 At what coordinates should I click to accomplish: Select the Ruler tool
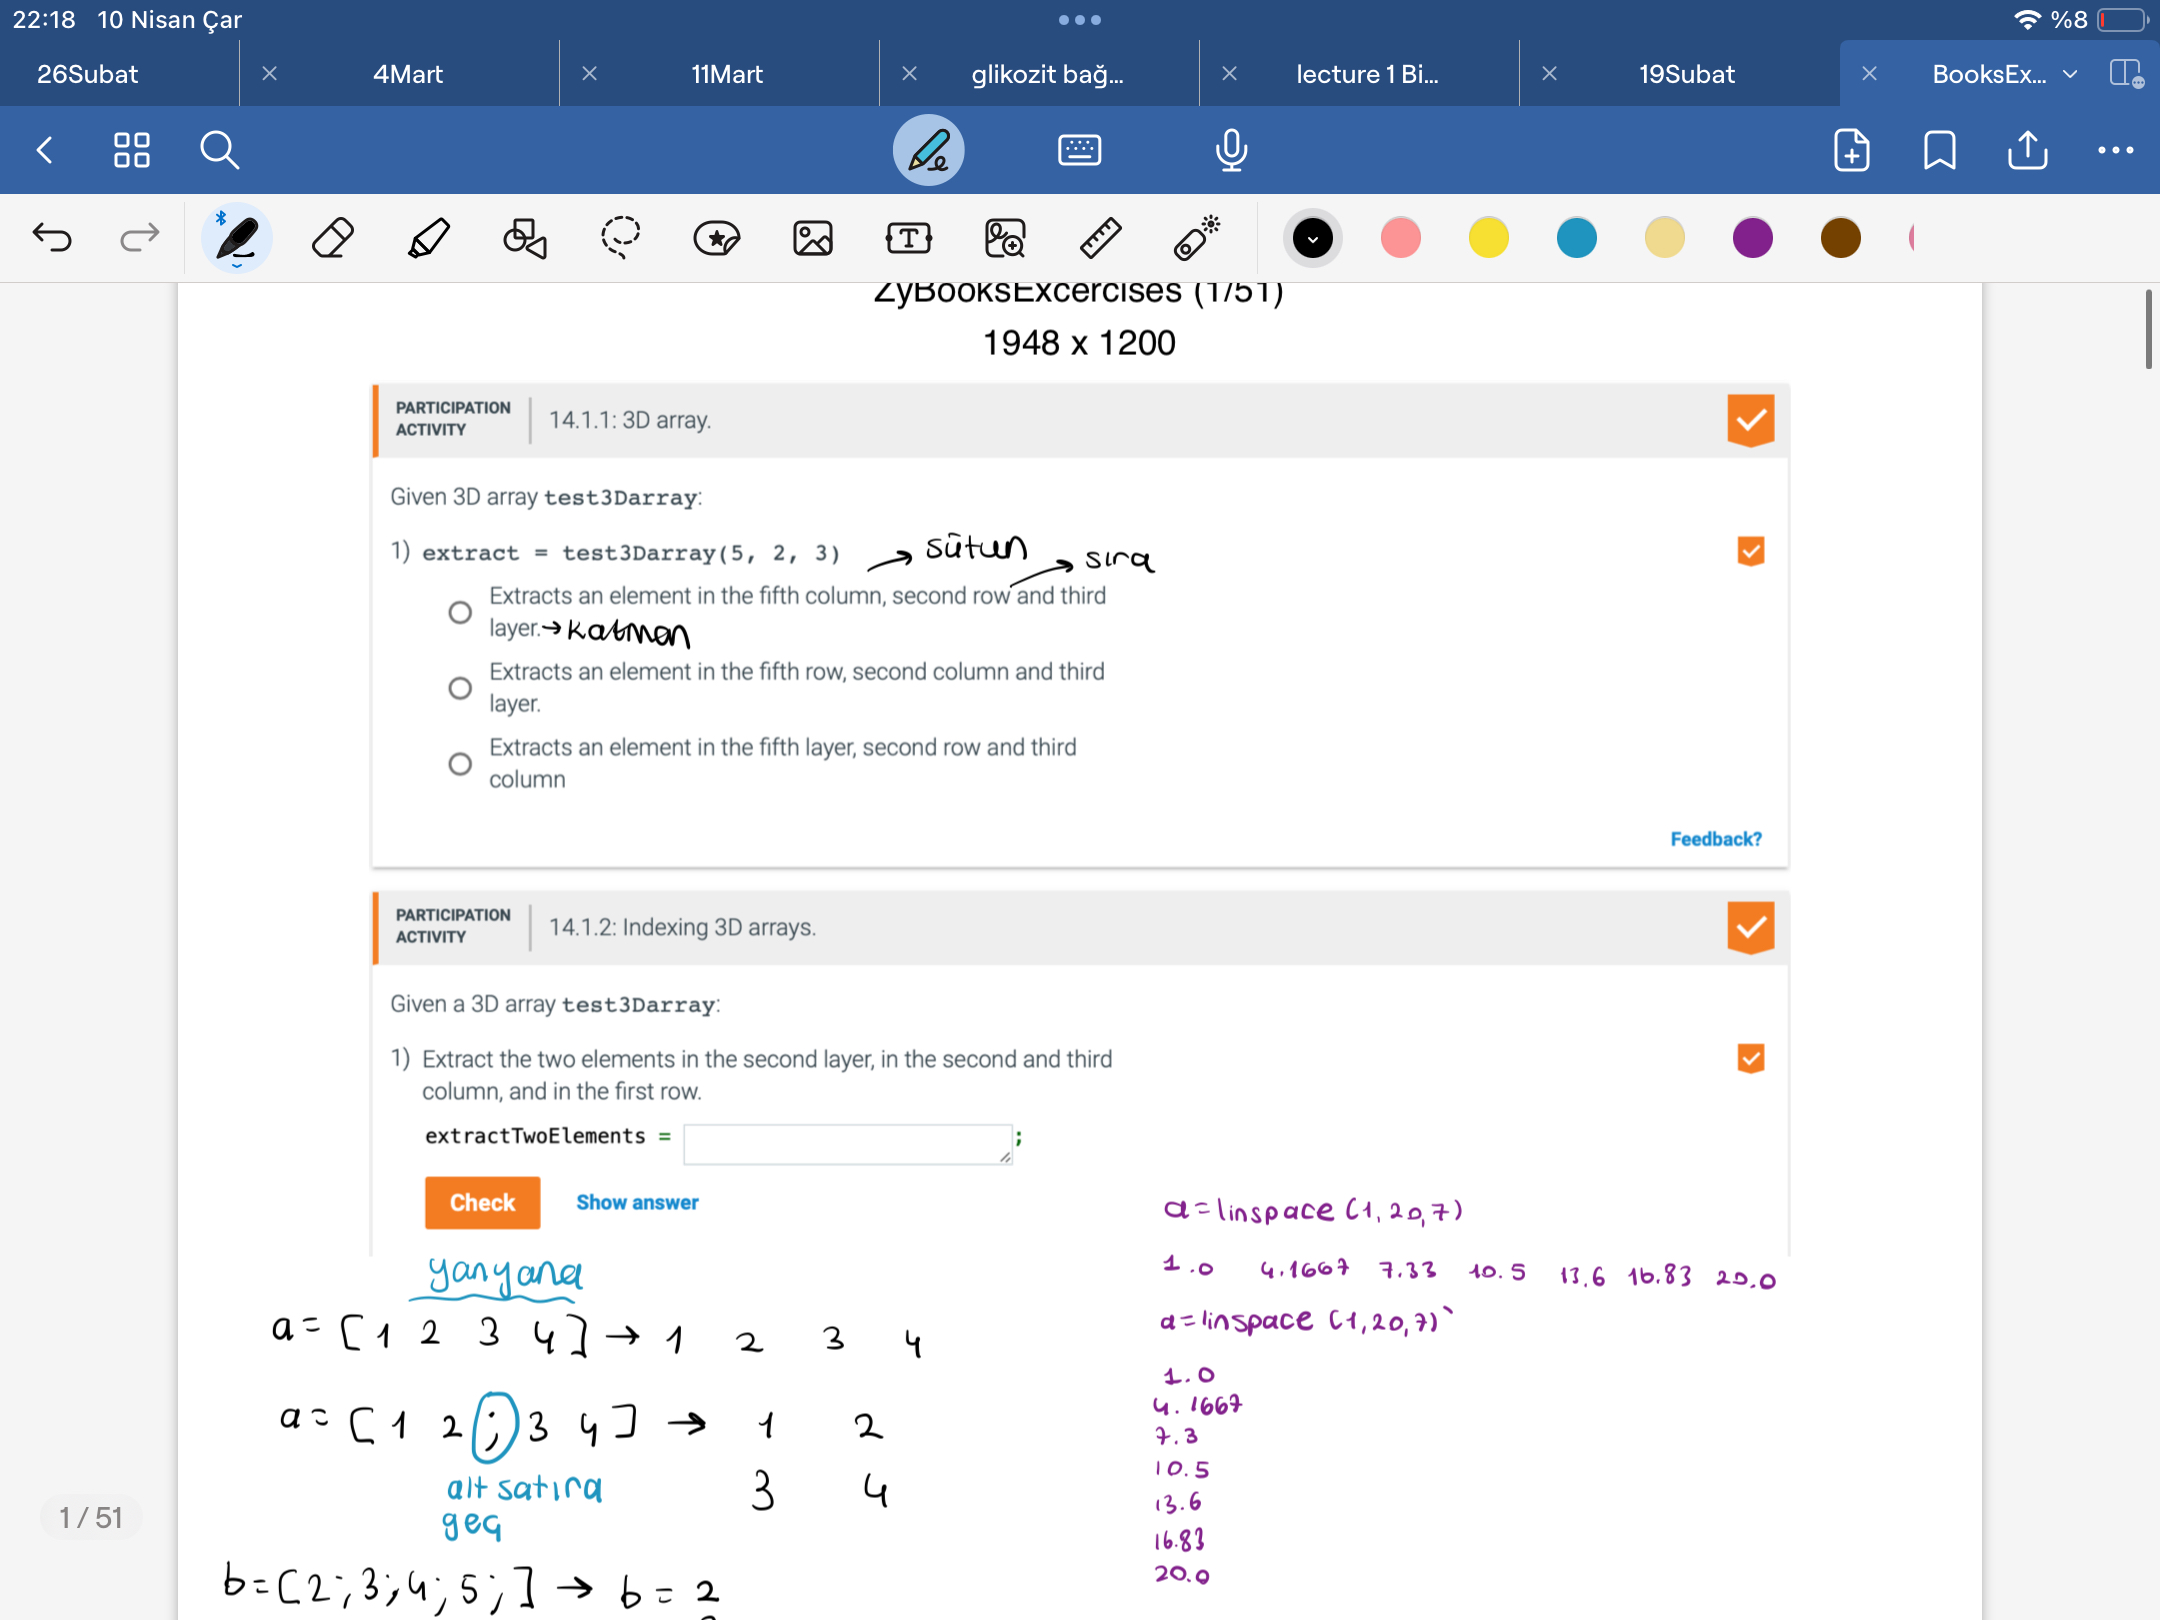pos(1100,238)
